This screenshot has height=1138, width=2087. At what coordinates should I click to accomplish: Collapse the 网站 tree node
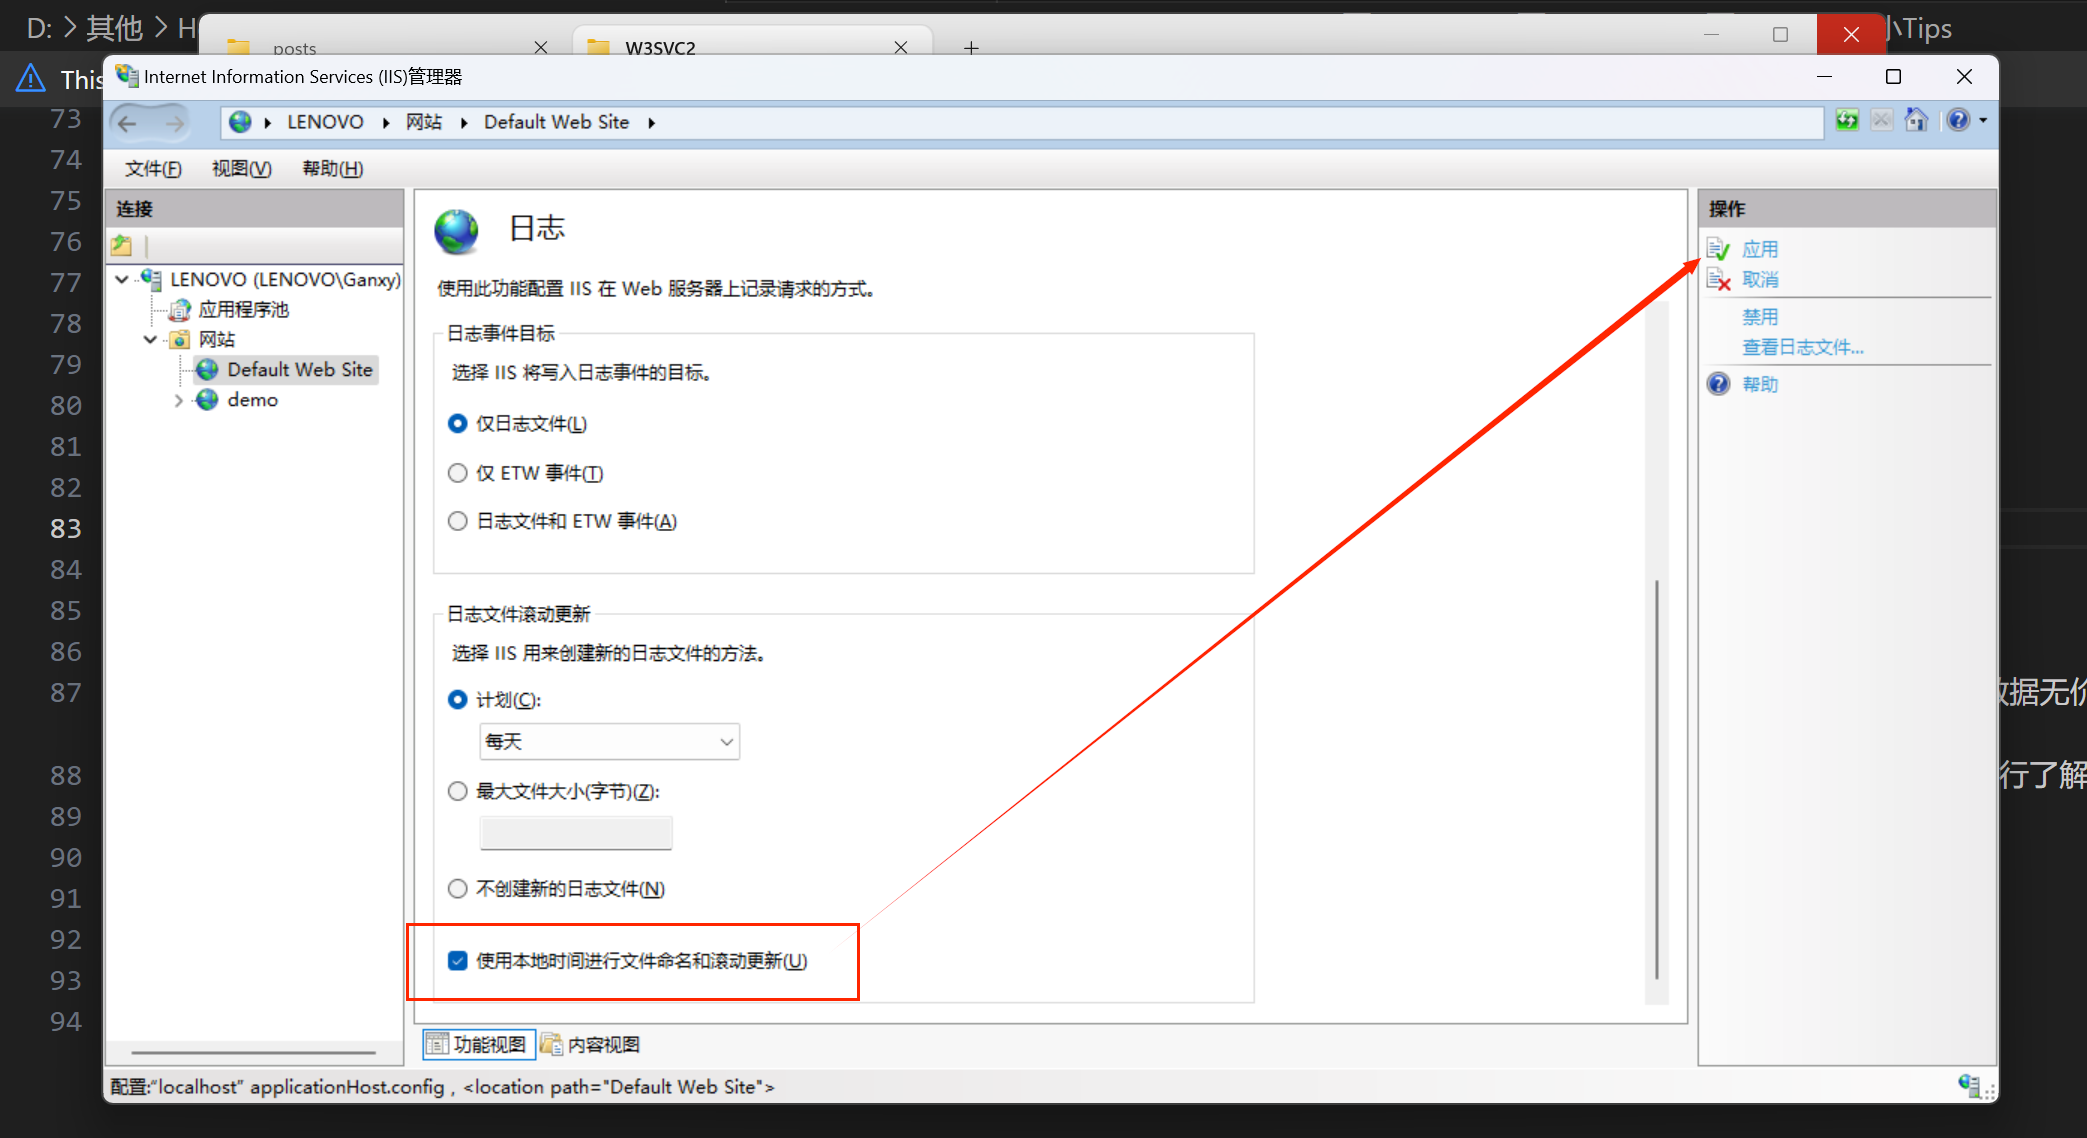pyautogui.click(x=150, y=339)
